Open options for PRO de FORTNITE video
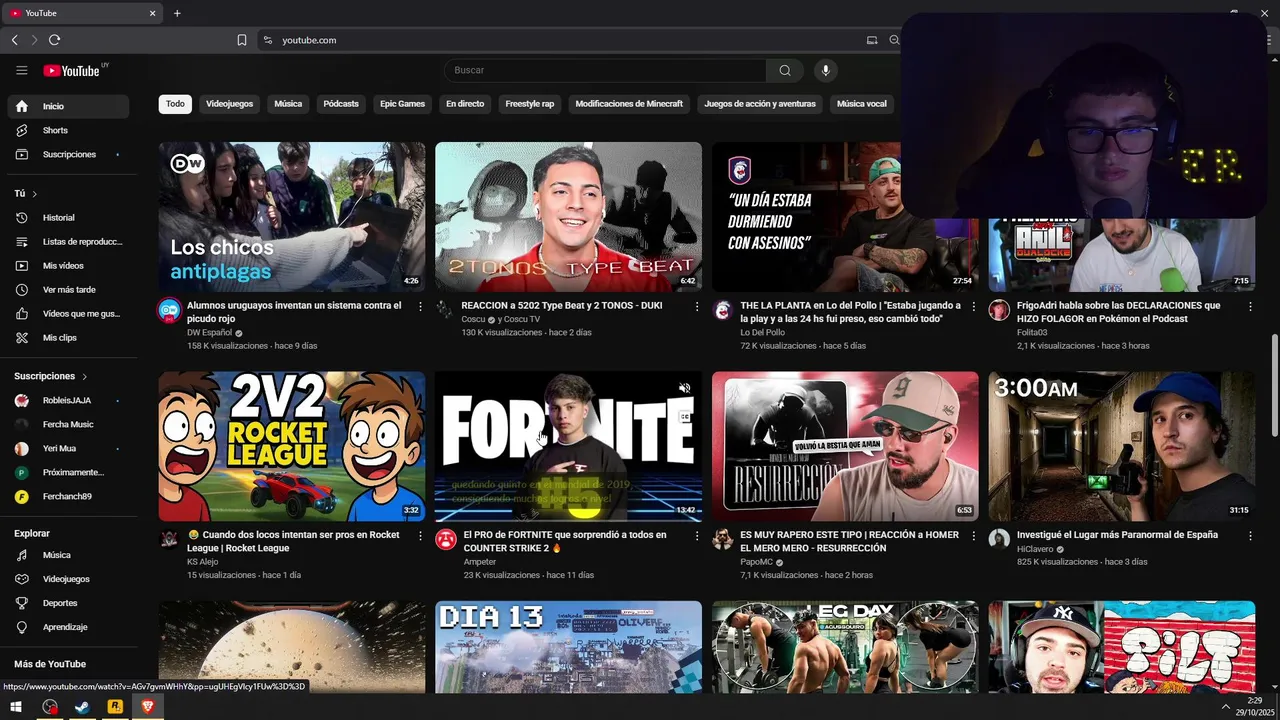 click(x=697, y=535)
